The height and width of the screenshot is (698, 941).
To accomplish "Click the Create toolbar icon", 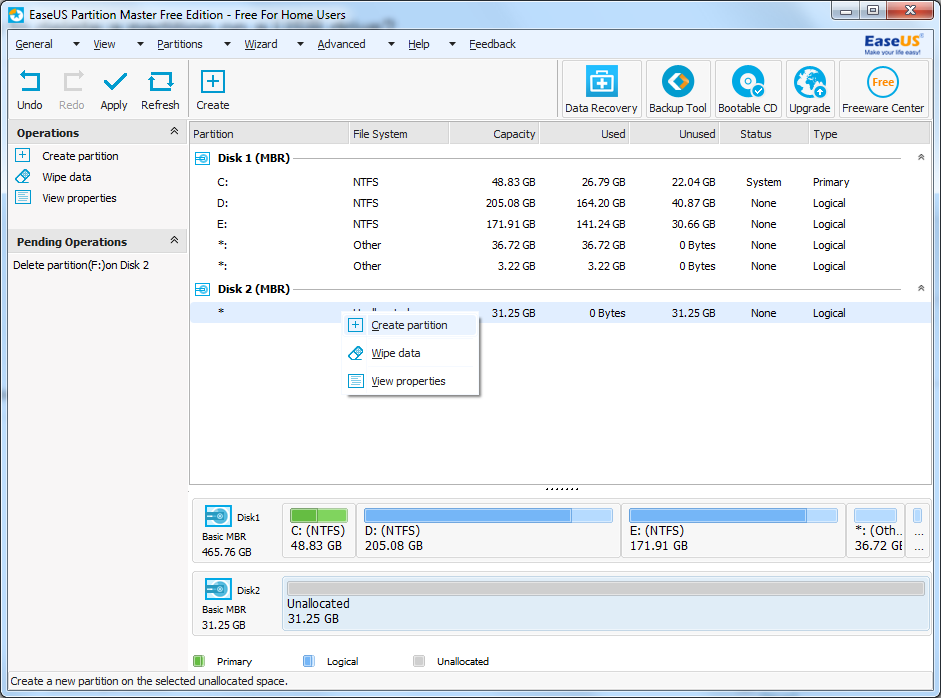I will point(212,82).
